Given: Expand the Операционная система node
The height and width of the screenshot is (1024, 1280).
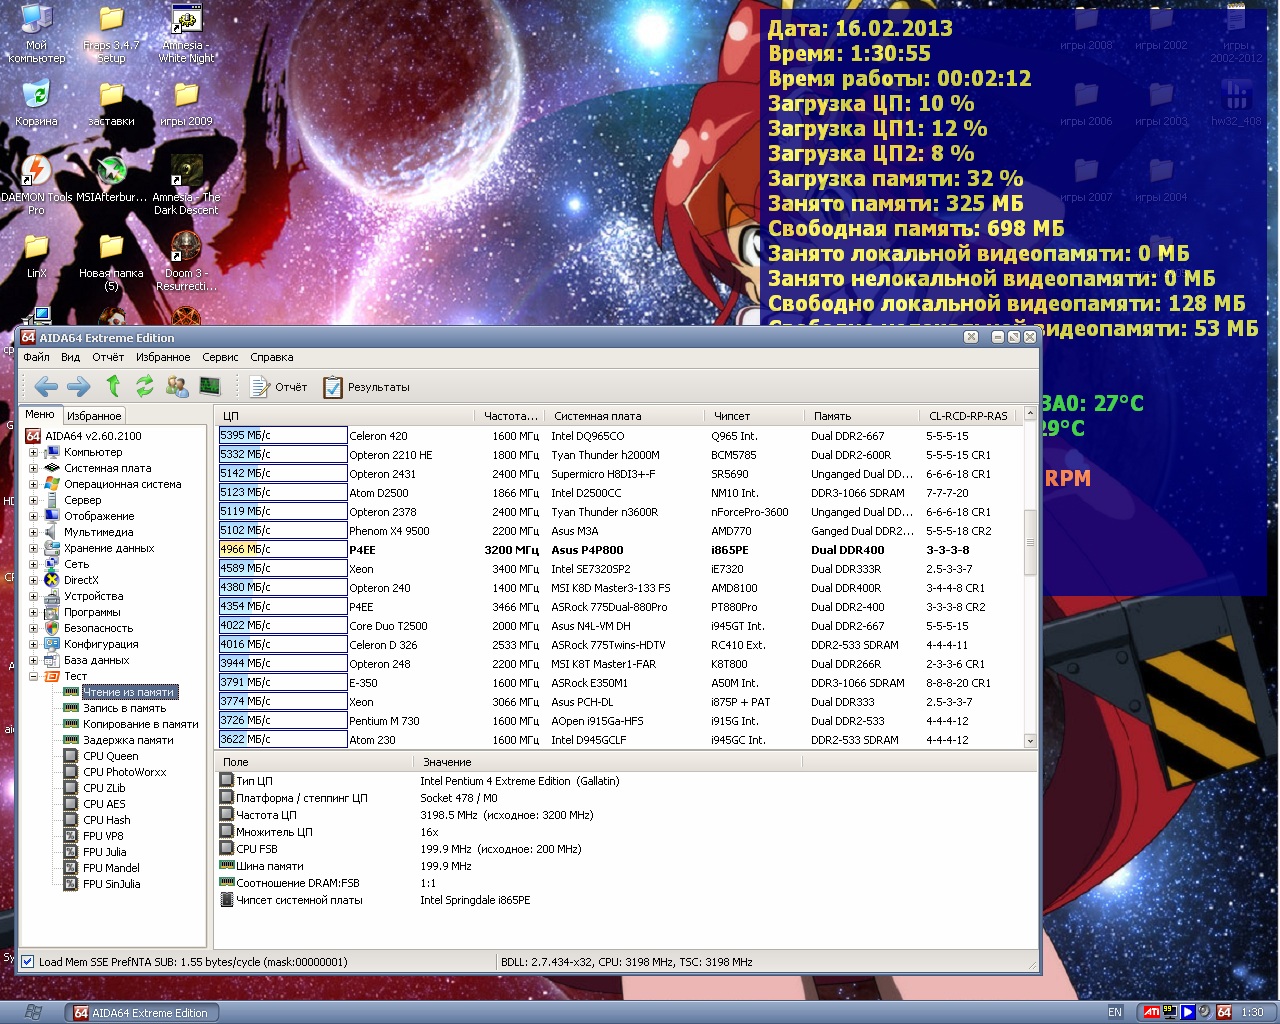Looking at the screenshot, I should coord(33,484).
